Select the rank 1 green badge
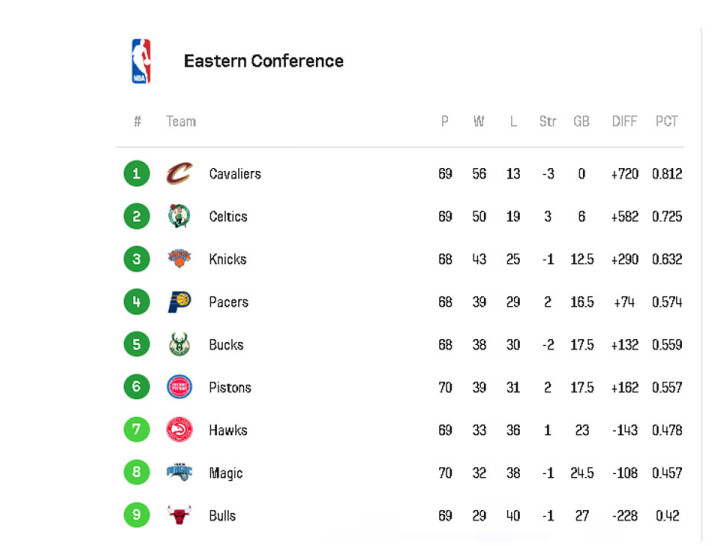The width and height of the screenshot is (728, 546). point(136,174)
